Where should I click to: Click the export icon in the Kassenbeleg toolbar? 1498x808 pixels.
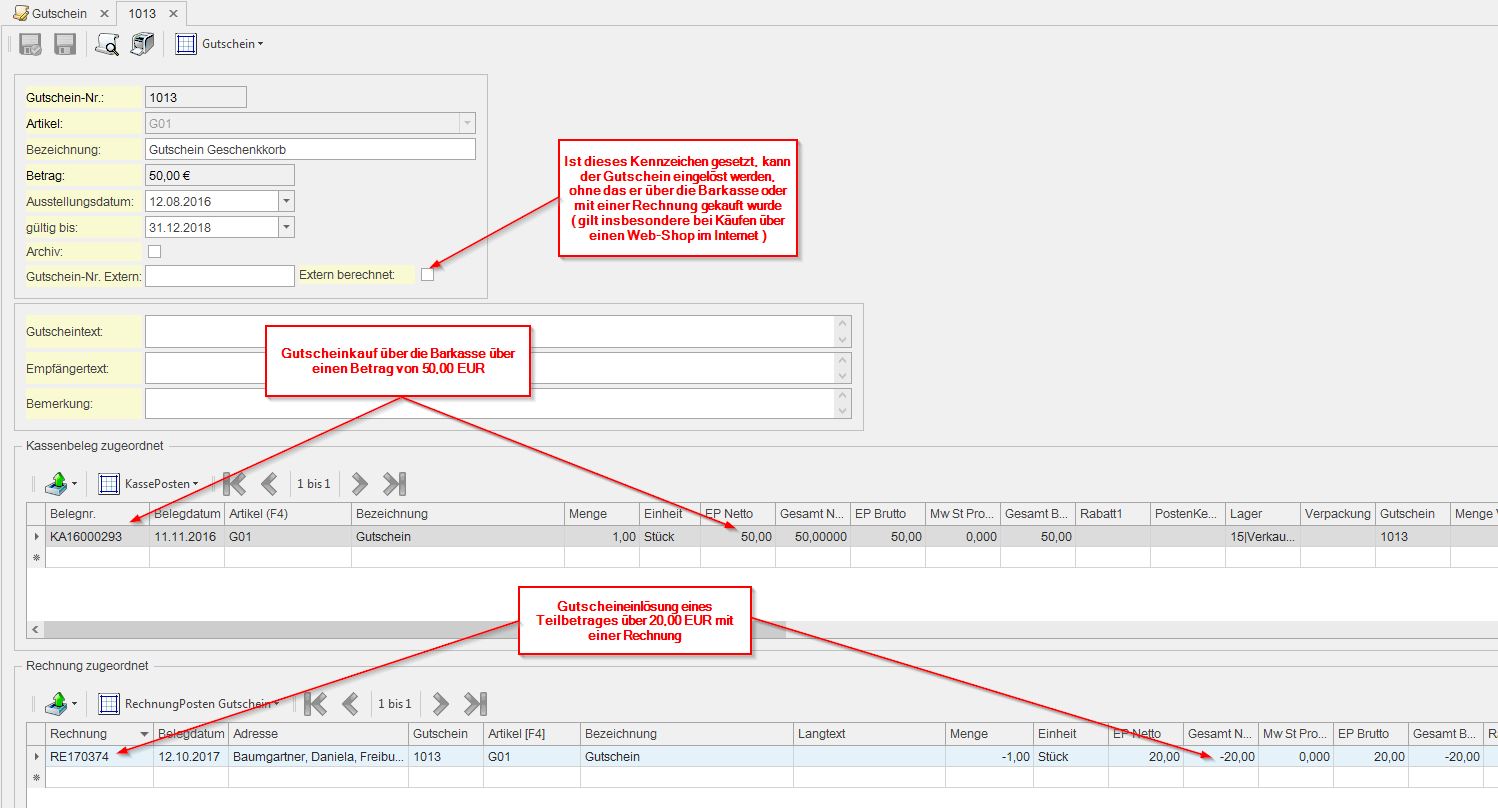[x=55, y=484]
